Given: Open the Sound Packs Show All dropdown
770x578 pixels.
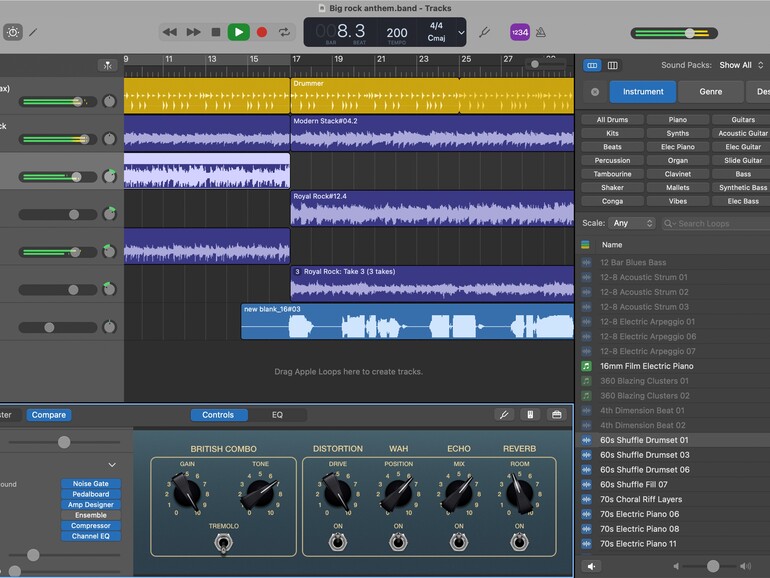Looking at the screenshot, I should coord(741,65).
